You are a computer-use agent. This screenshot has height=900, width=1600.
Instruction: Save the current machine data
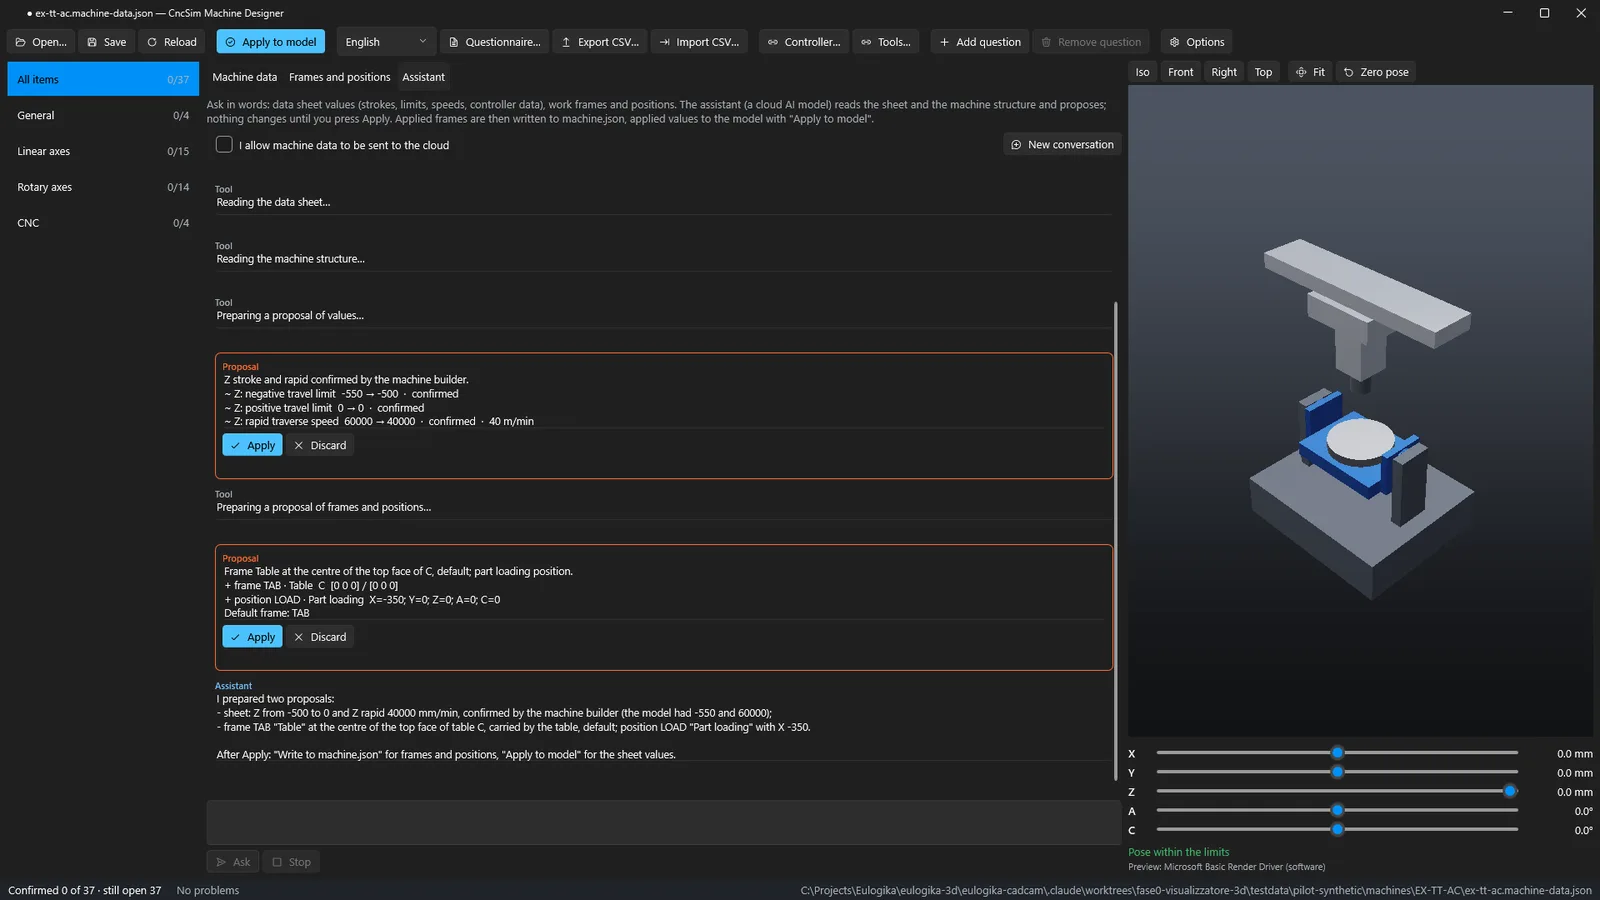tap(106, 42)
